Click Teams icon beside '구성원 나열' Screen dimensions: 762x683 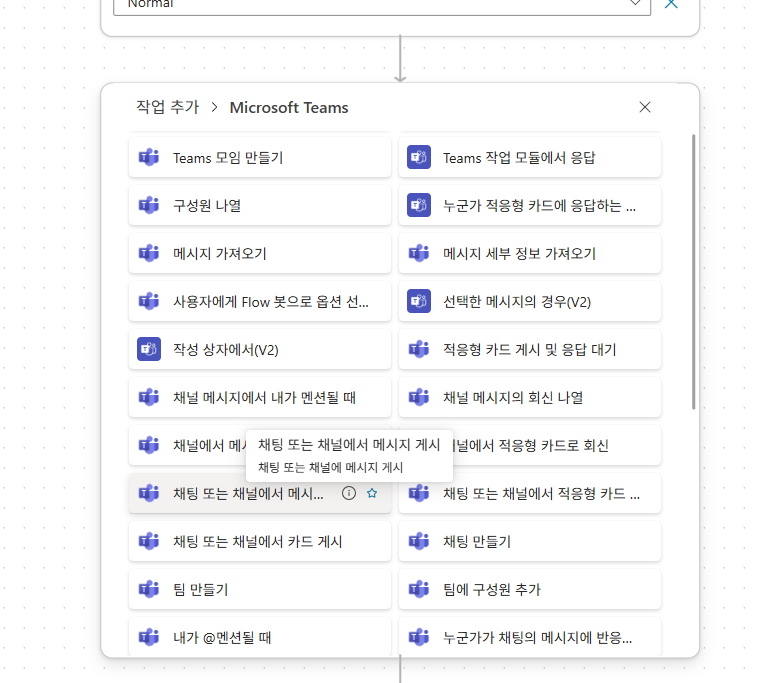pos(149,205)
